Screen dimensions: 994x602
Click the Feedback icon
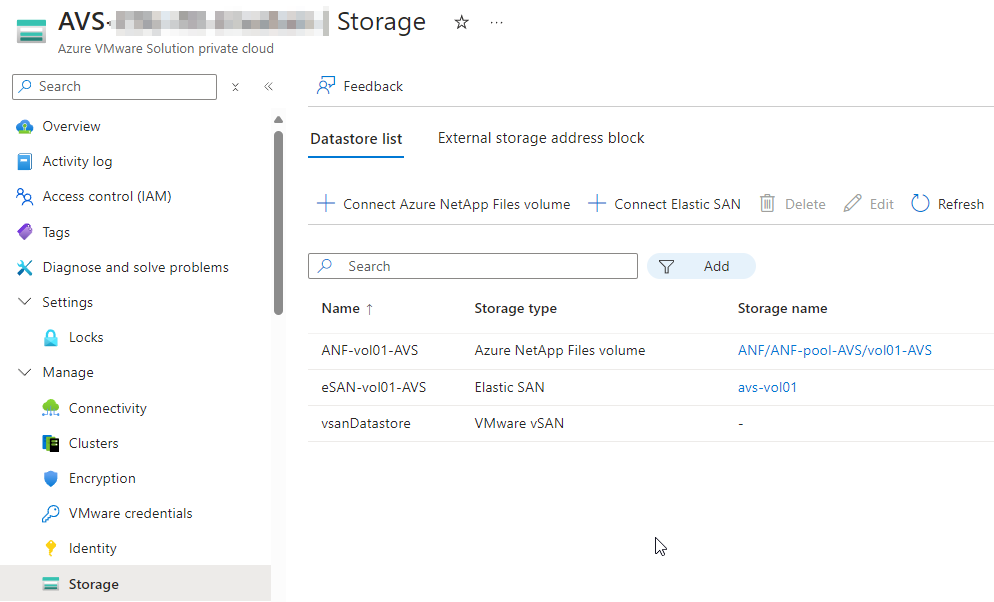pyautogui.click(x=325, y=86)
